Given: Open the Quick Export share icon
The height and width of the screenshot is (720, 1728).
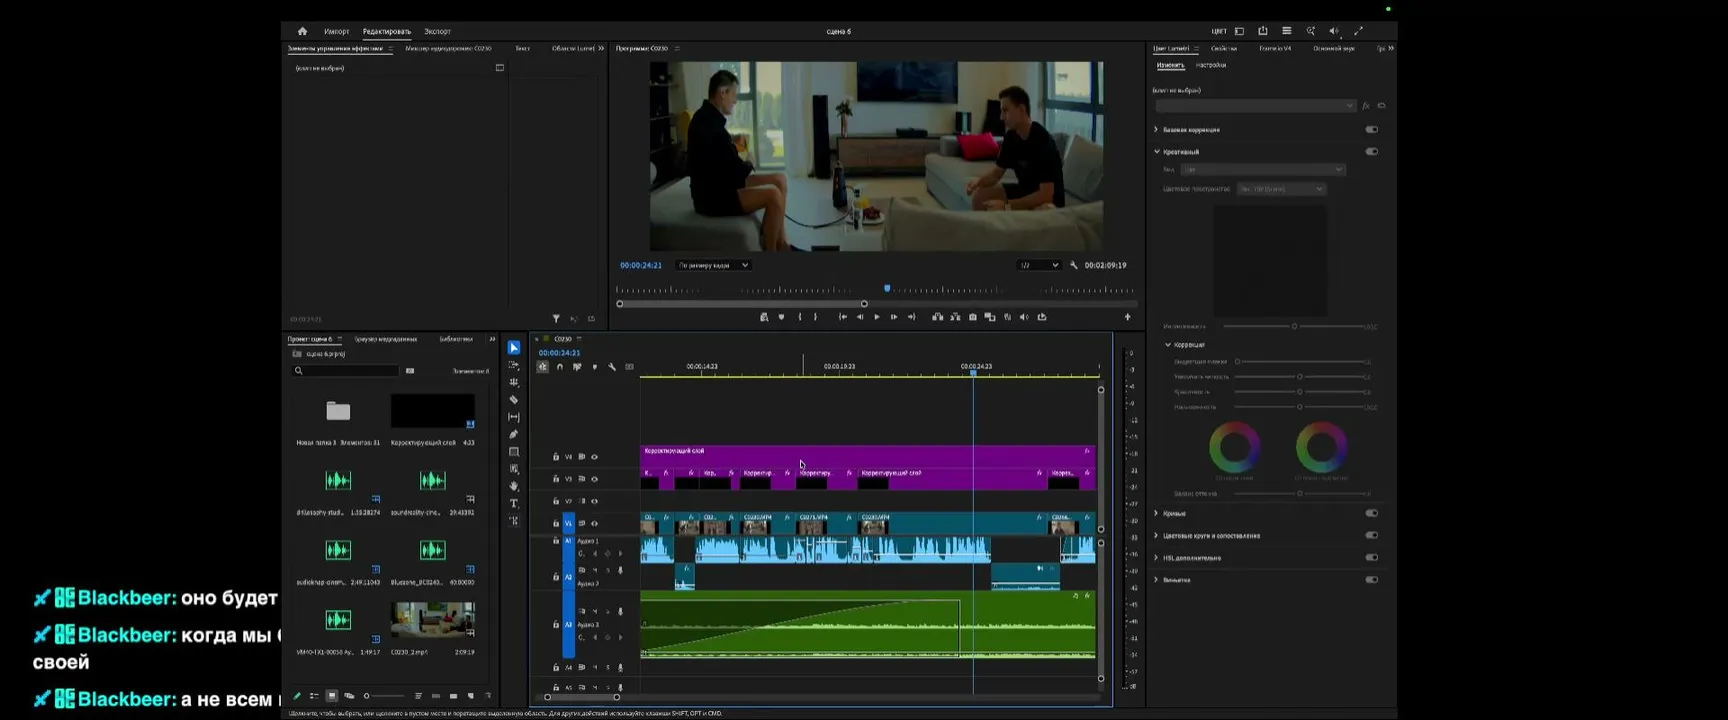Looking at the screenshot, I should [x=1263, y=31].
